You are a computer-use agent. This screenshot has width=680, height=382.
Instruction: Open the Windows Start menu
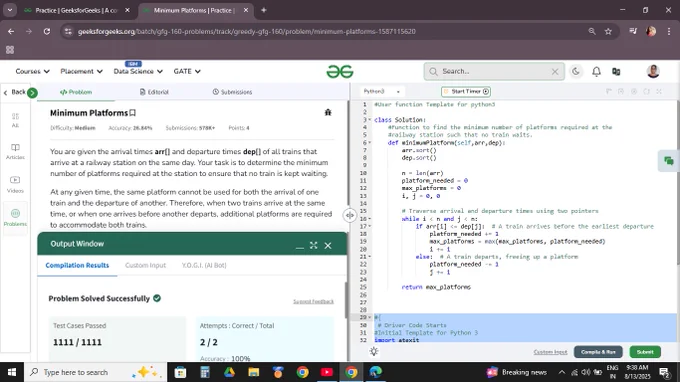click(x=12, y=372)
